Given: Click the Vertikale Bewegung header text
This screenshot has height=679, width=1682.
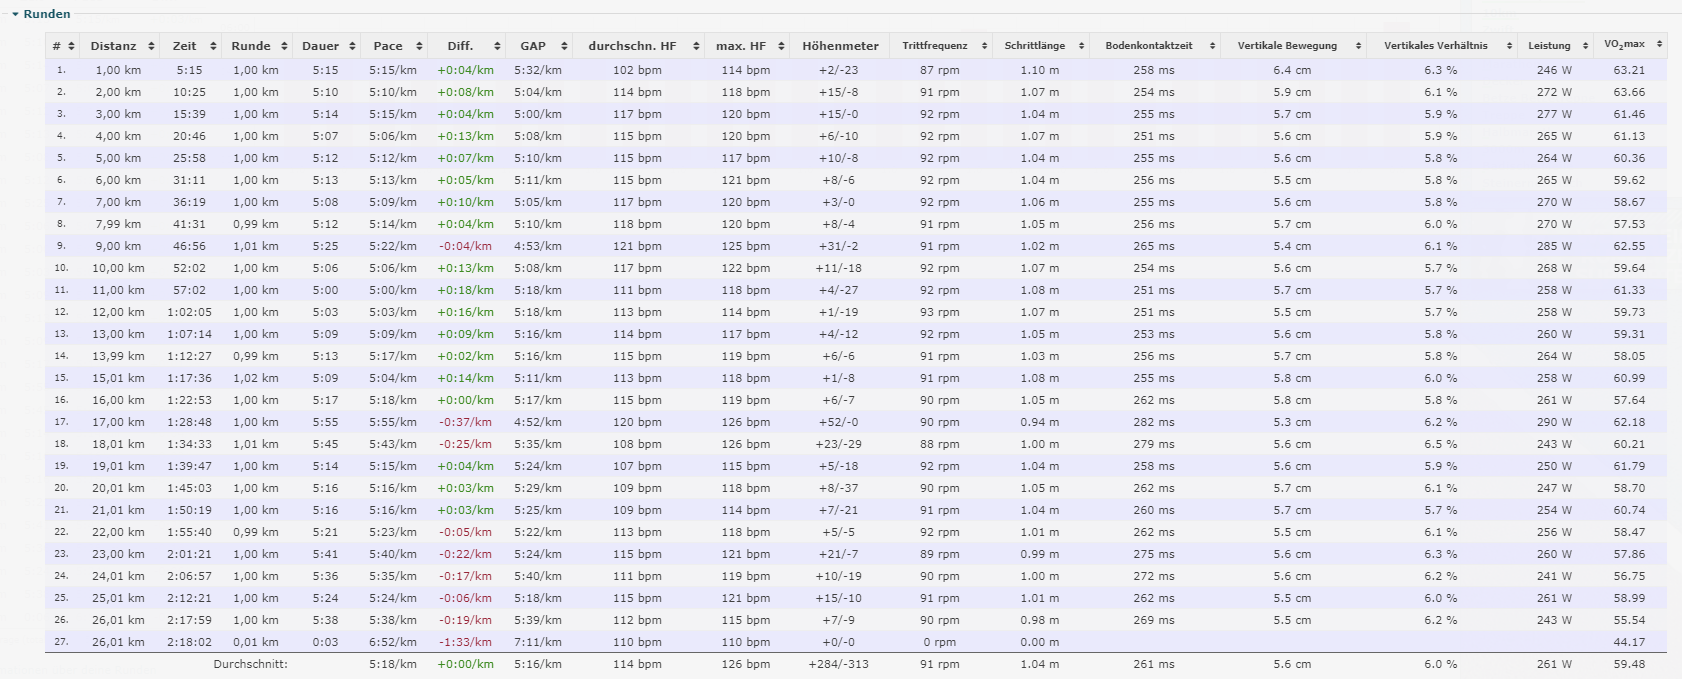Looking at the screenshot, I should click(1286, 46).
